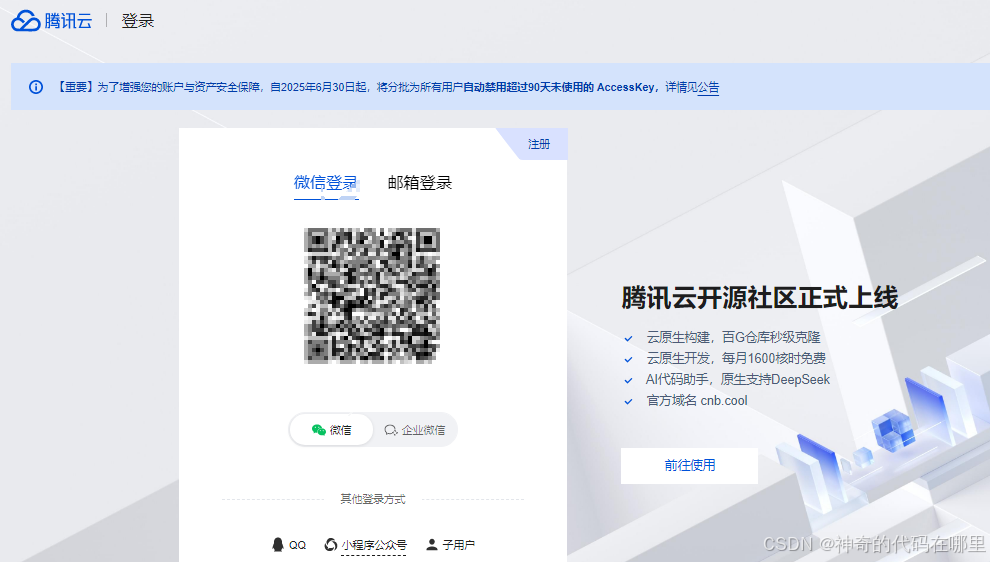Log in via 小程序公众号

pyautogui.click(x=366, y=544)
